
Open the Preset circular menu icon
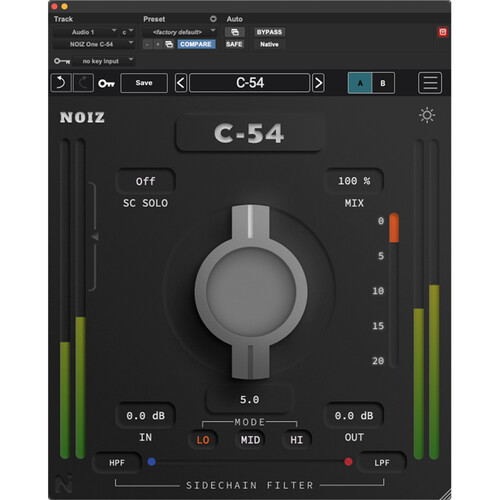[x=213, y=19]
